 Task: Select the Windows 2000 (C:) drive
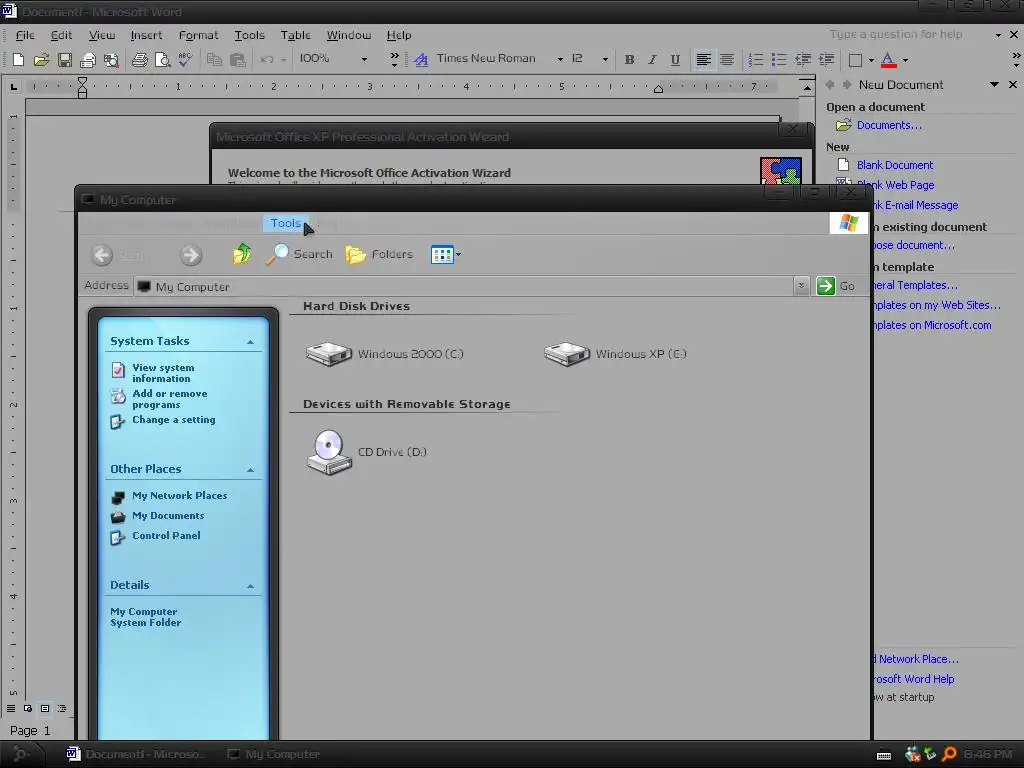[x=385, y=354]
